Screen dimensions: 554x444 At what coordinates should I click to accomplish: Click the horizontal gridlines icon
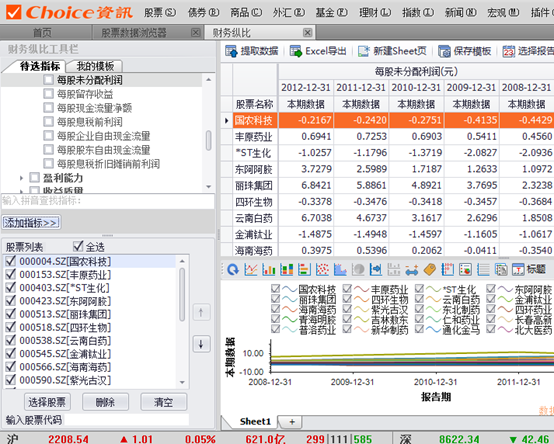click(483, 270)
